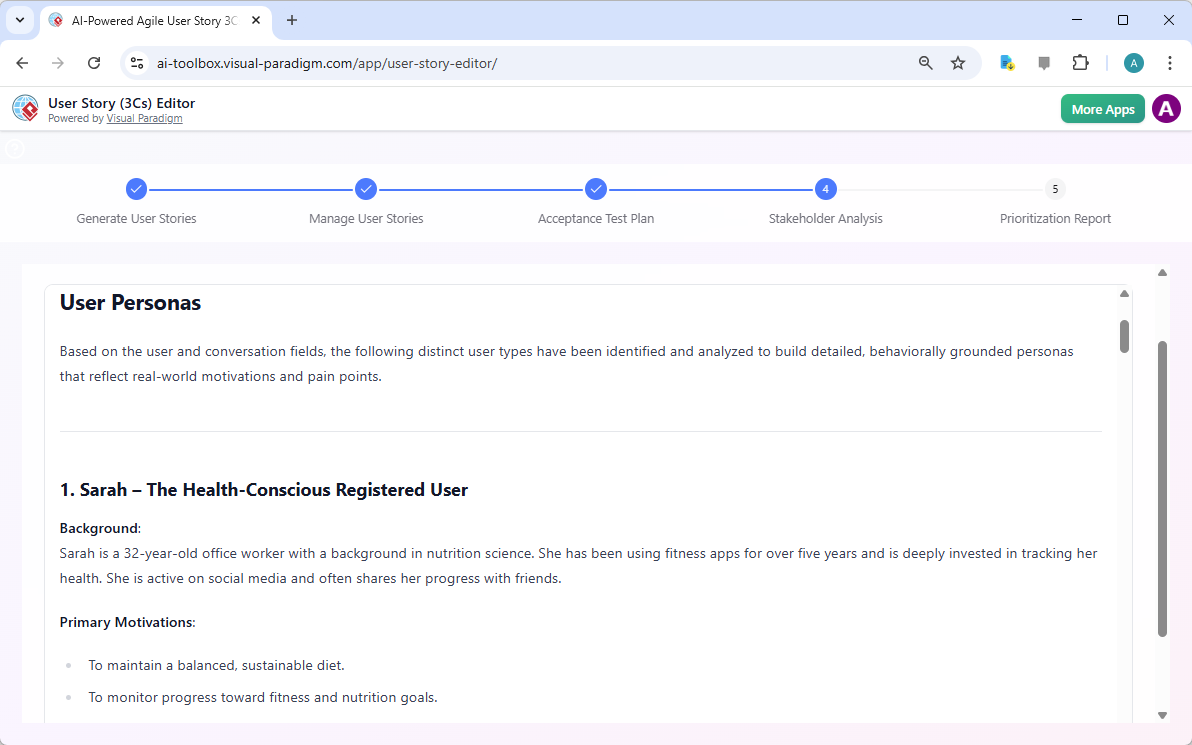Click the comment bubble icon in toolbar
This screenshot has width=1192, height=745.
[x=1044, y=62]
